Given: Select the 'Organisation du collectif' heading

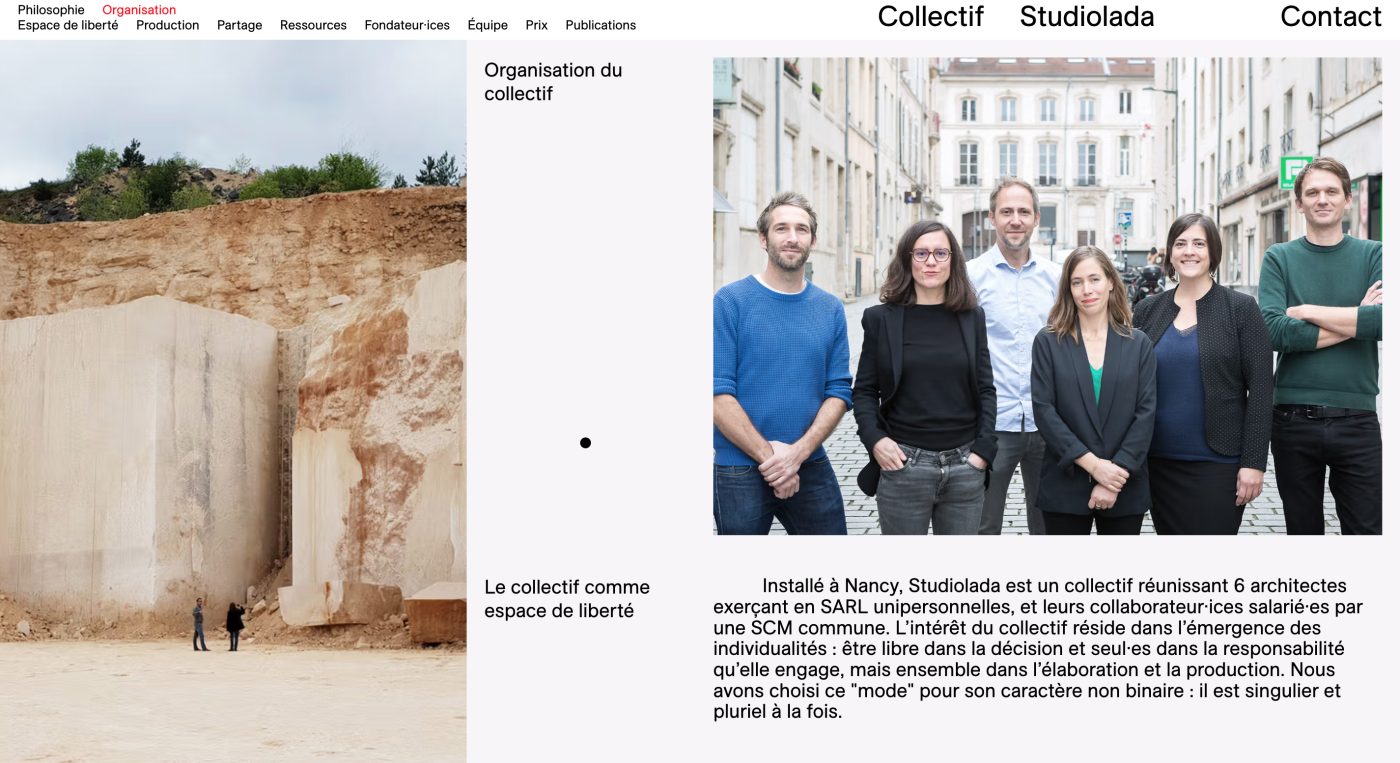Looking at the screenshot, I should pyautogui.click(x=553, y=82).
